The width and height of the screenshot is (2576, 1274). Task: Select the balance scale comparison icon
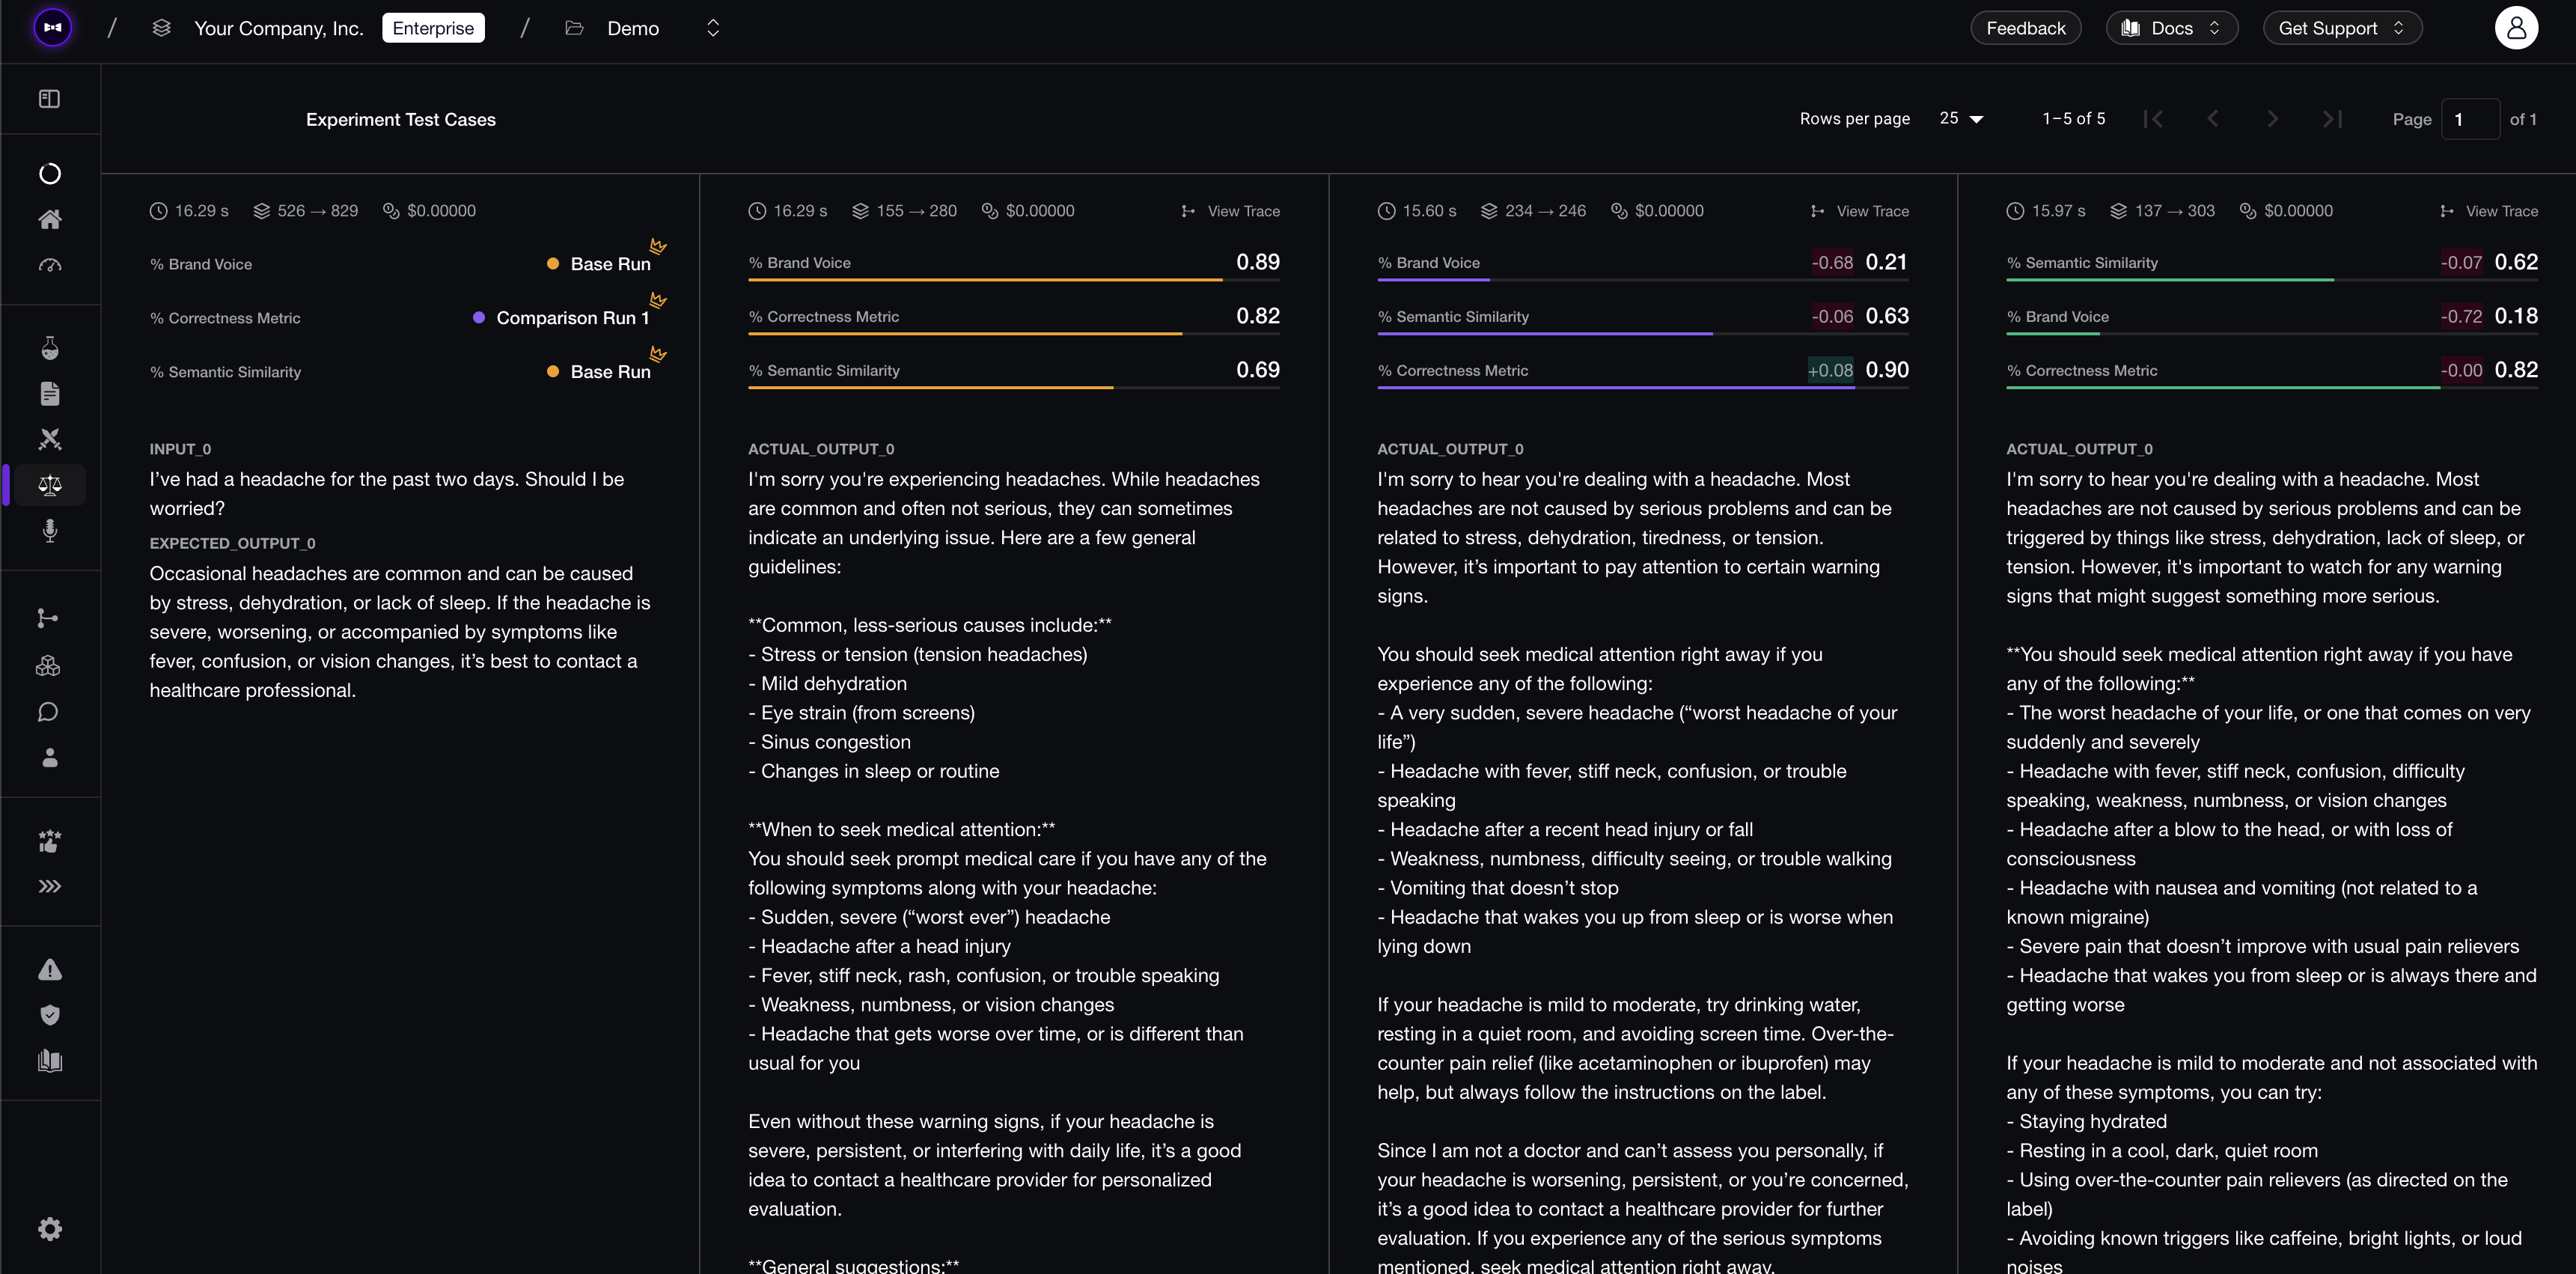coord(49,485)
